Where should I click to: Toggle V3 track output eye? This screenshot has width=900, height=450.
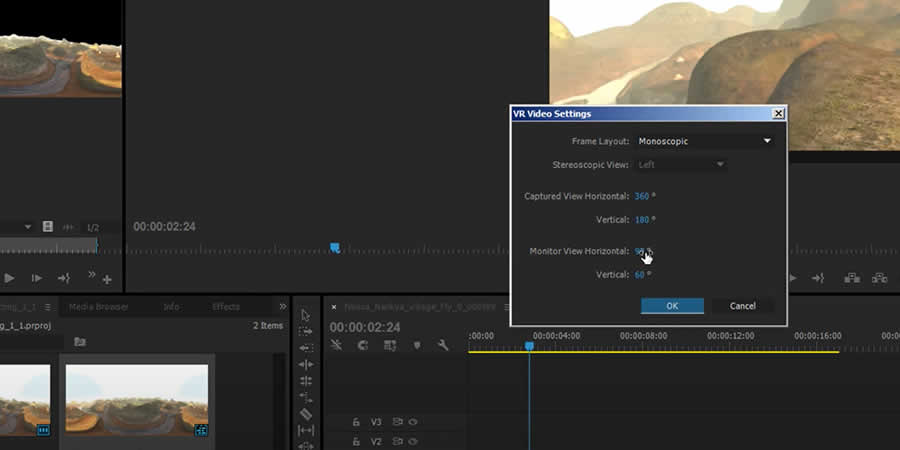click(412, 422)
